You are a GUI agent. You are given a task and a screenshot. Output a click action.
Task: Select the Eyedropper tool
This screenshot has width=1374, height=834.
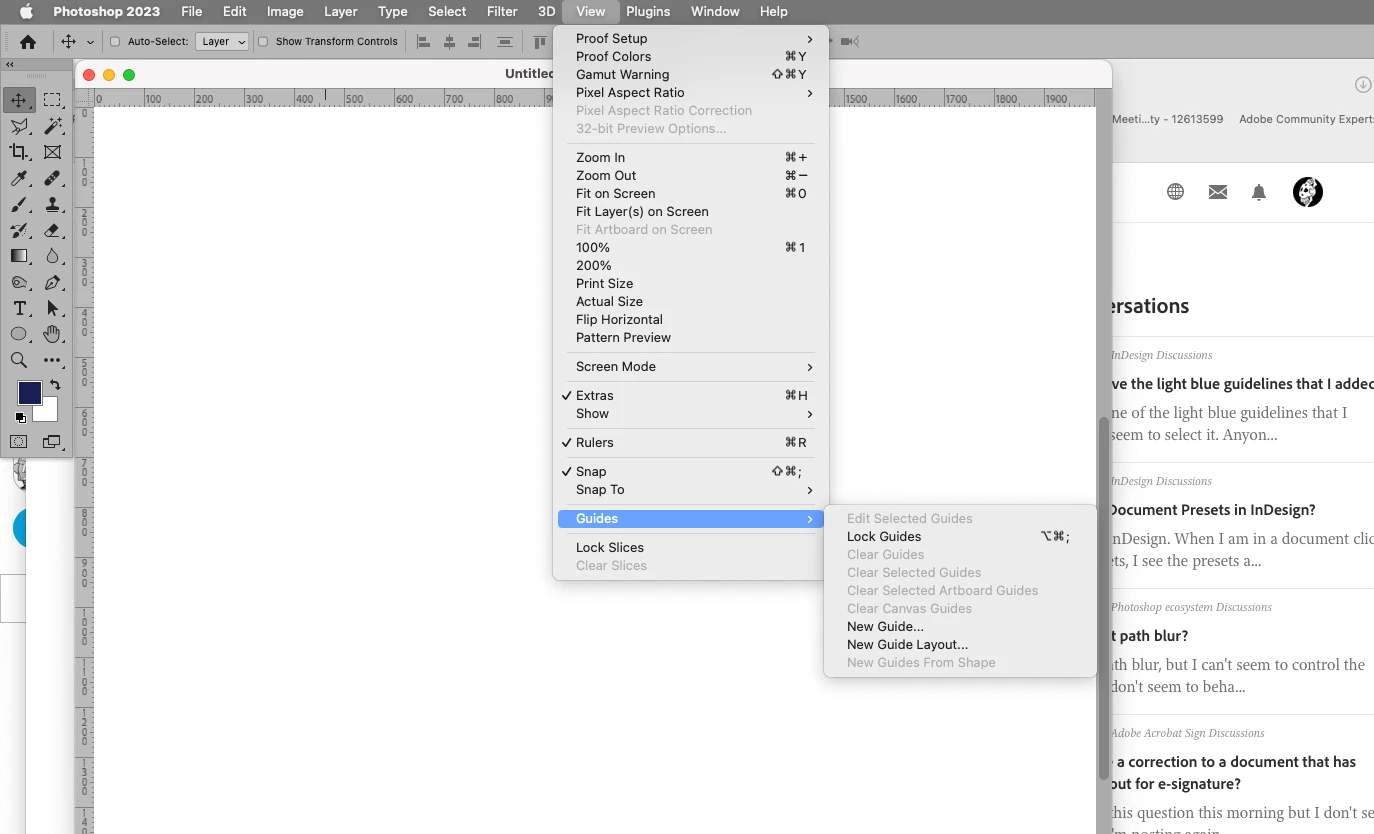tap(19, 178)
